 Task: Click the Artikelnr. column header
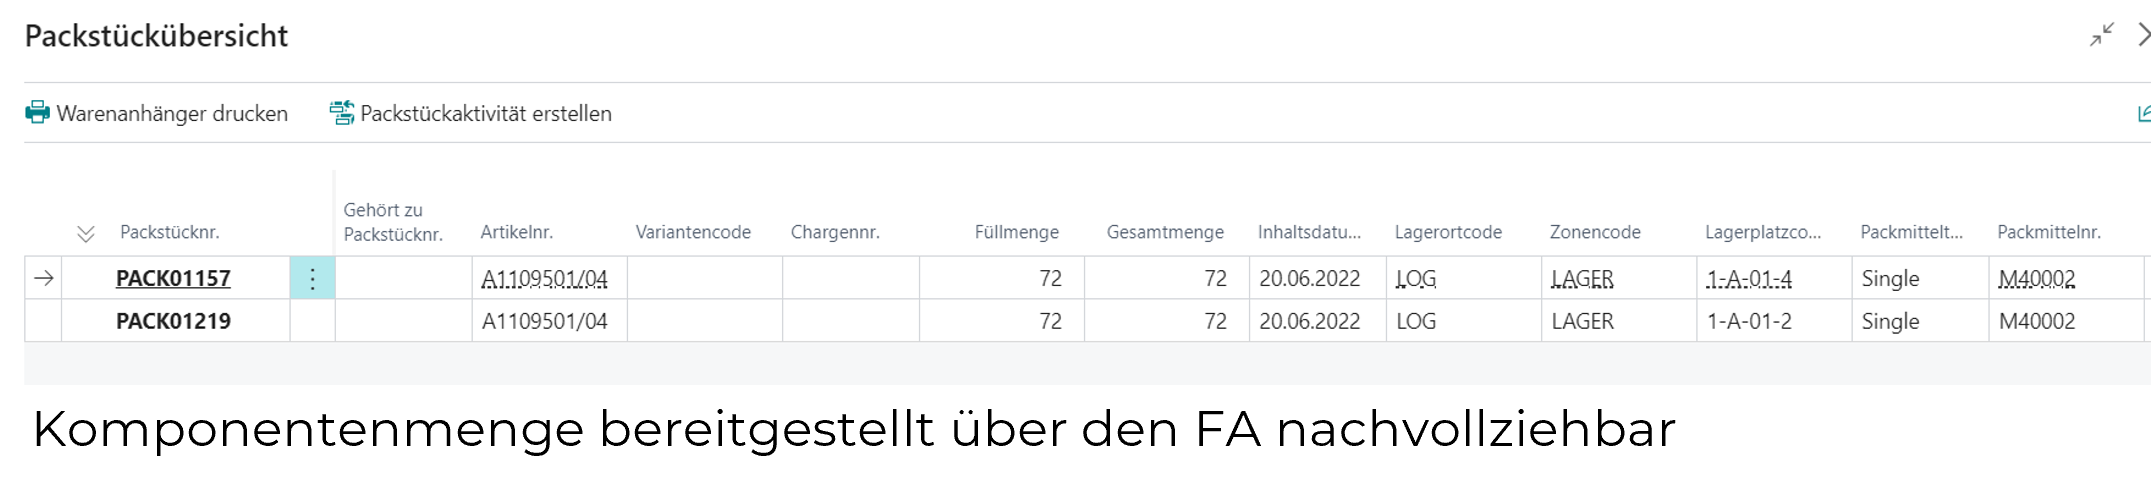[516, 232]
